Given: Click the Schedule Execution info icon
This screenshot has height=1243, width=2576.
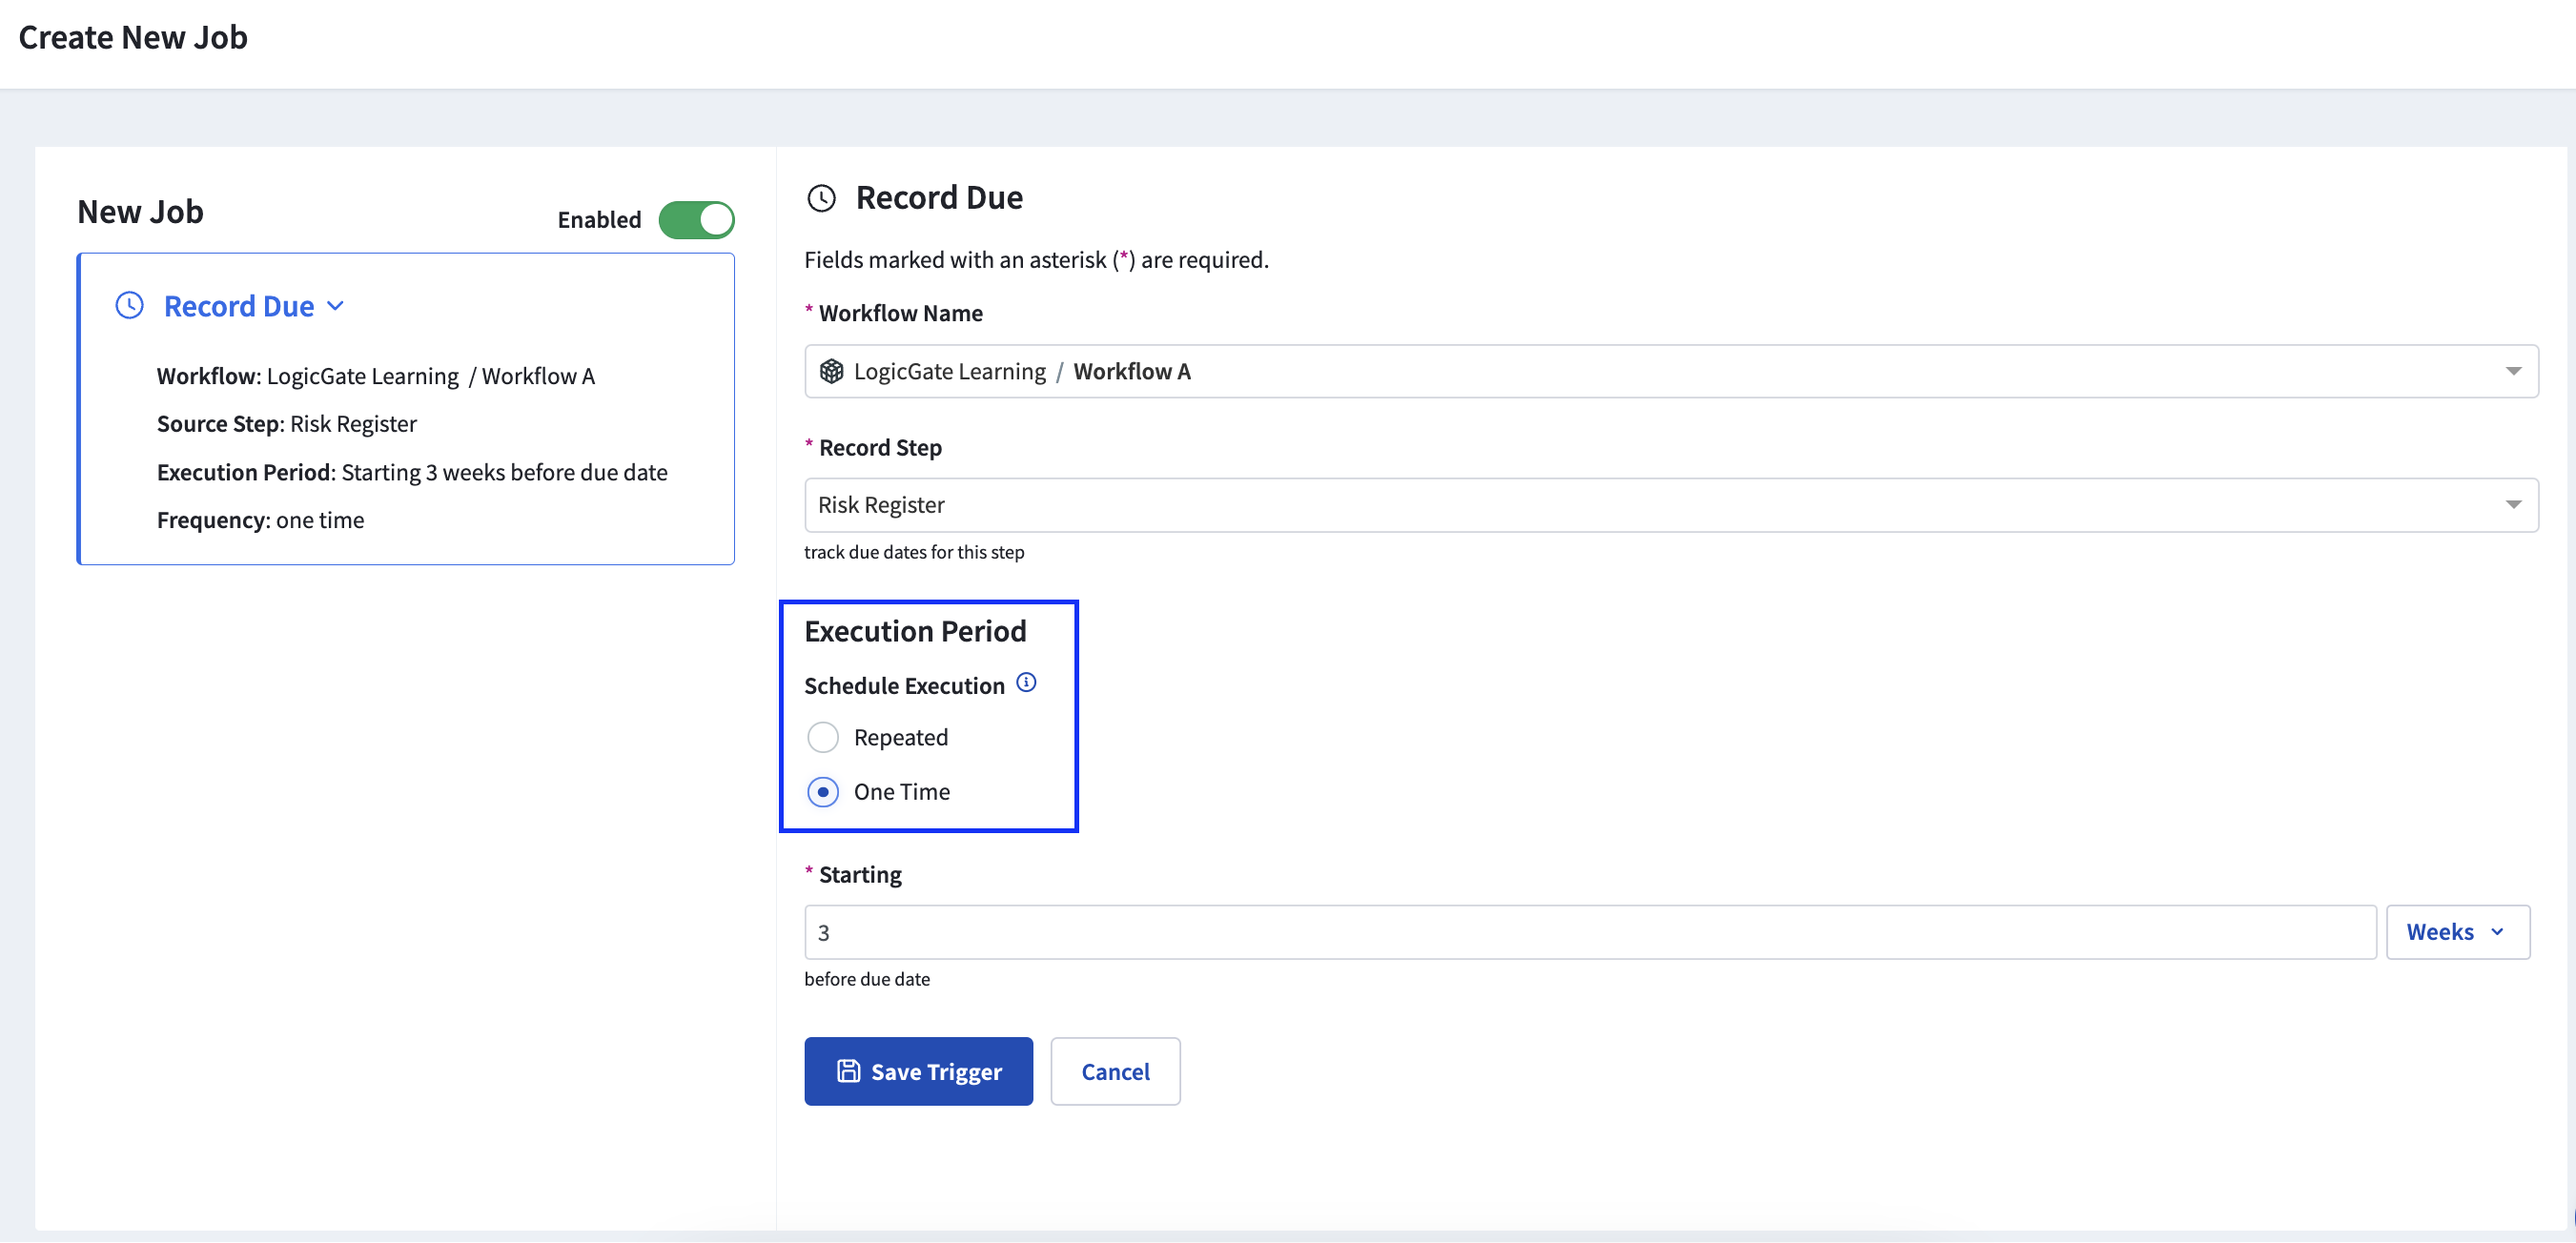Looking at the screenshot, I should pos(1026,683).
